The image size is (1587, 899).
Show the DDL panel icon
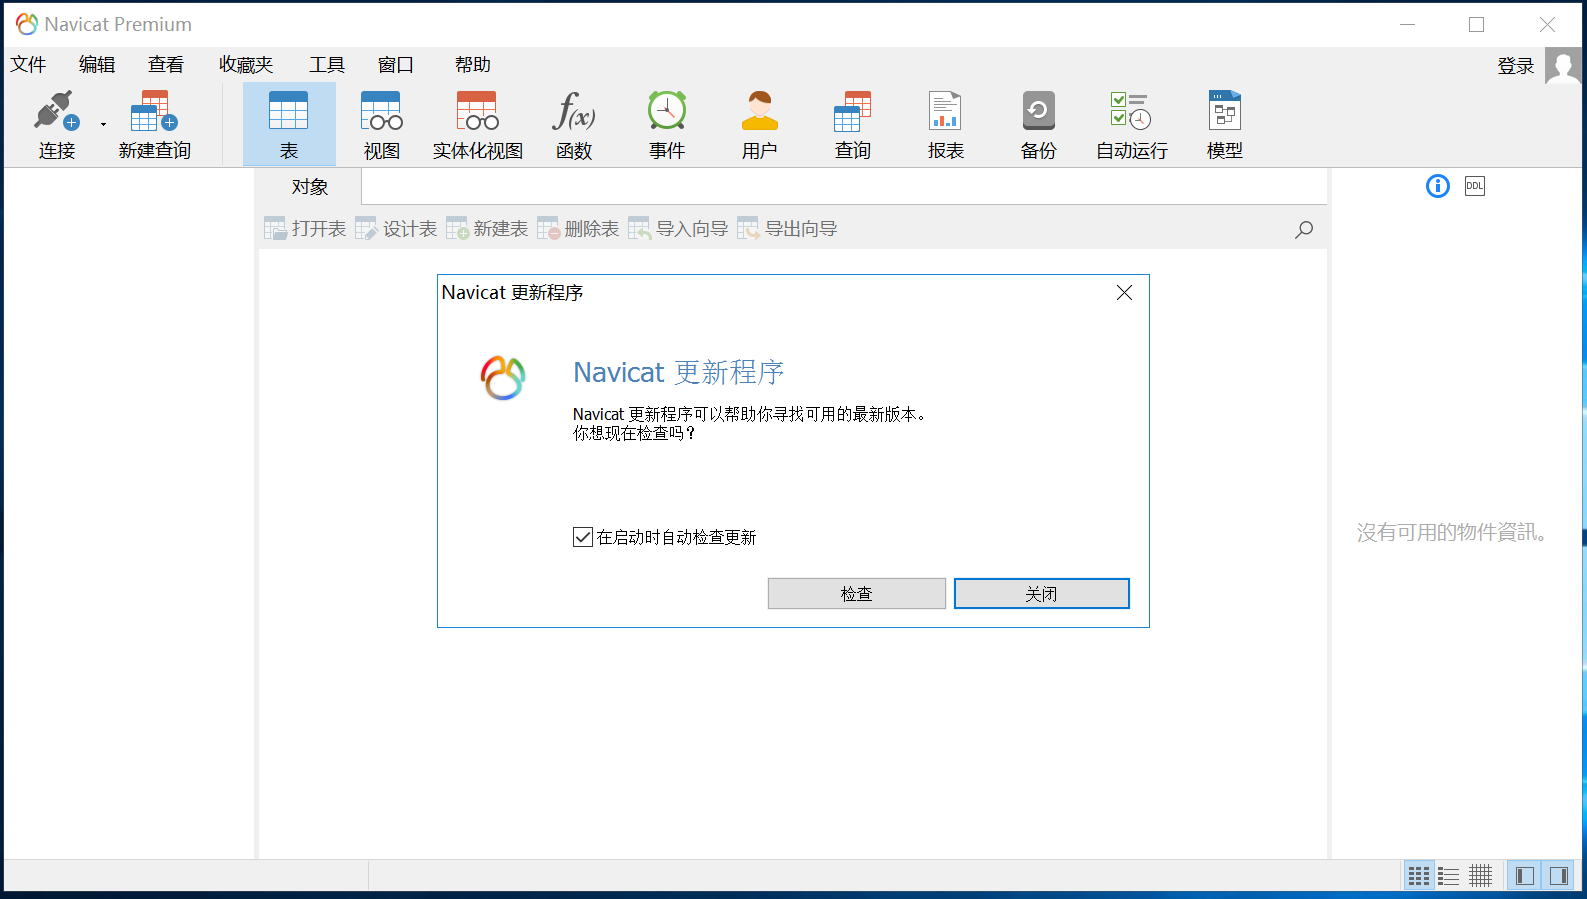point(1475,186)
